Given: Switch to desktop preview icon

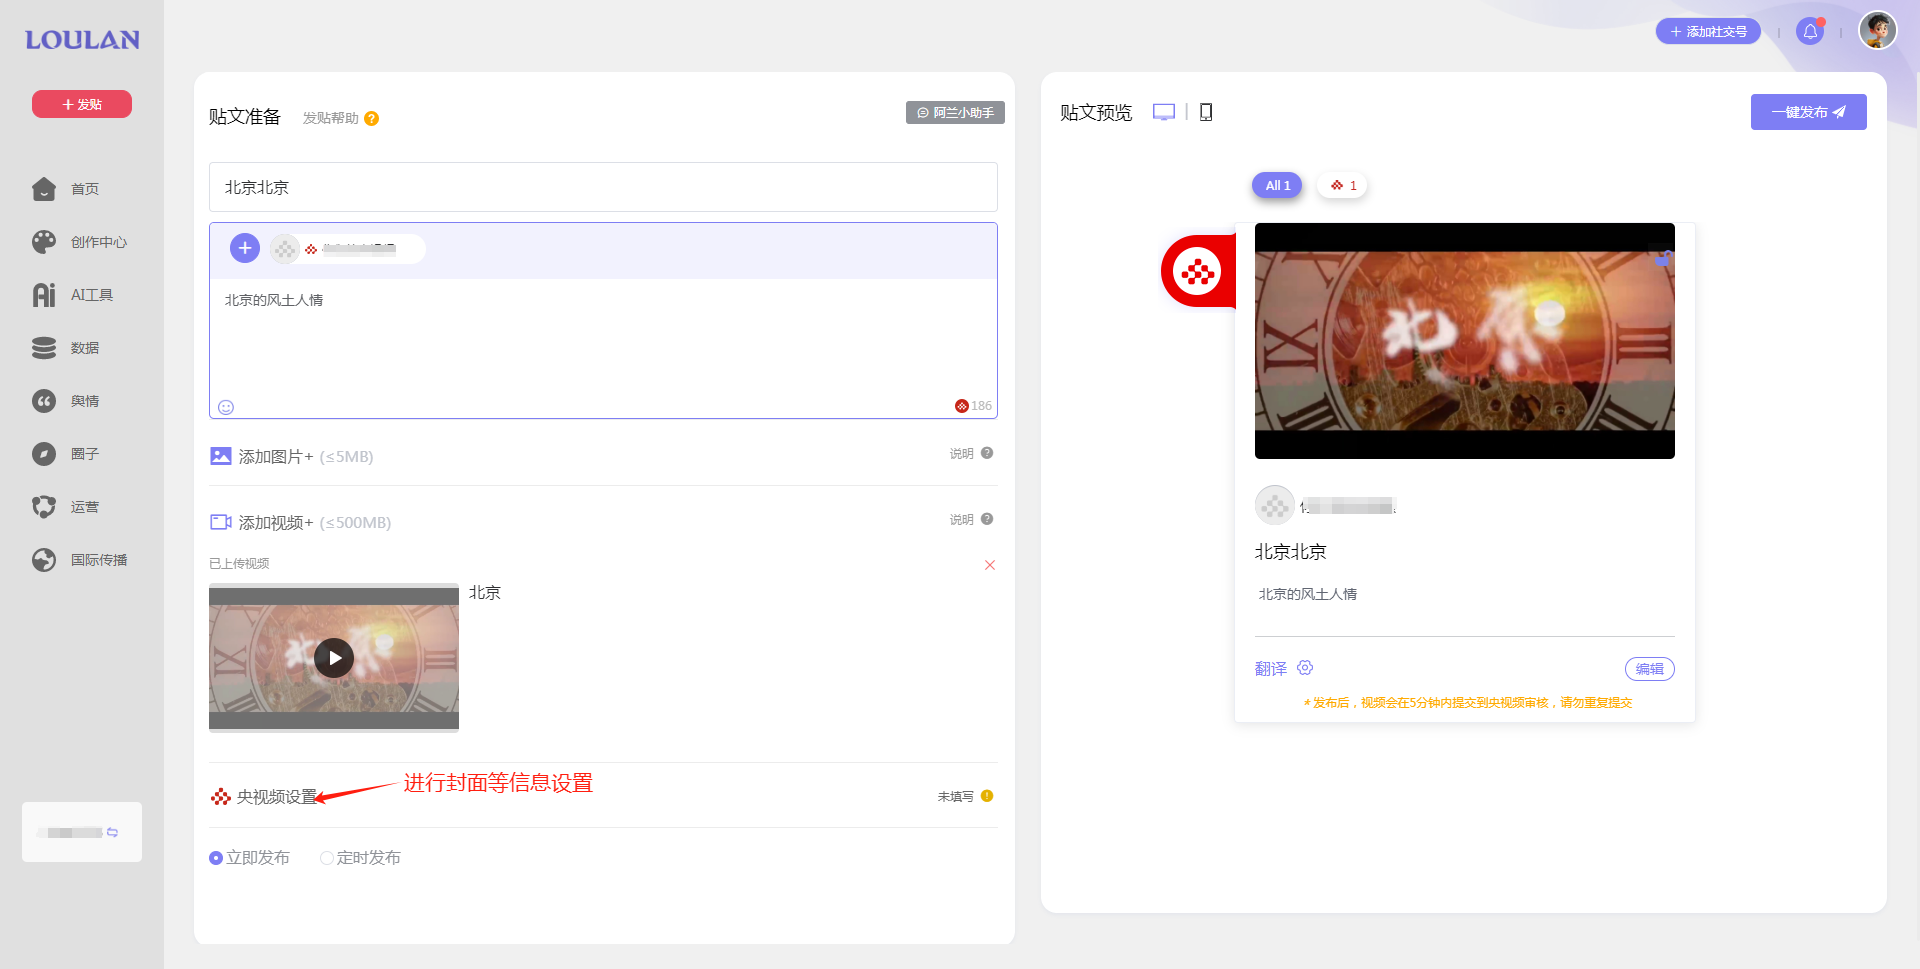Looking at the screenshot, I should pos(1163,112).
